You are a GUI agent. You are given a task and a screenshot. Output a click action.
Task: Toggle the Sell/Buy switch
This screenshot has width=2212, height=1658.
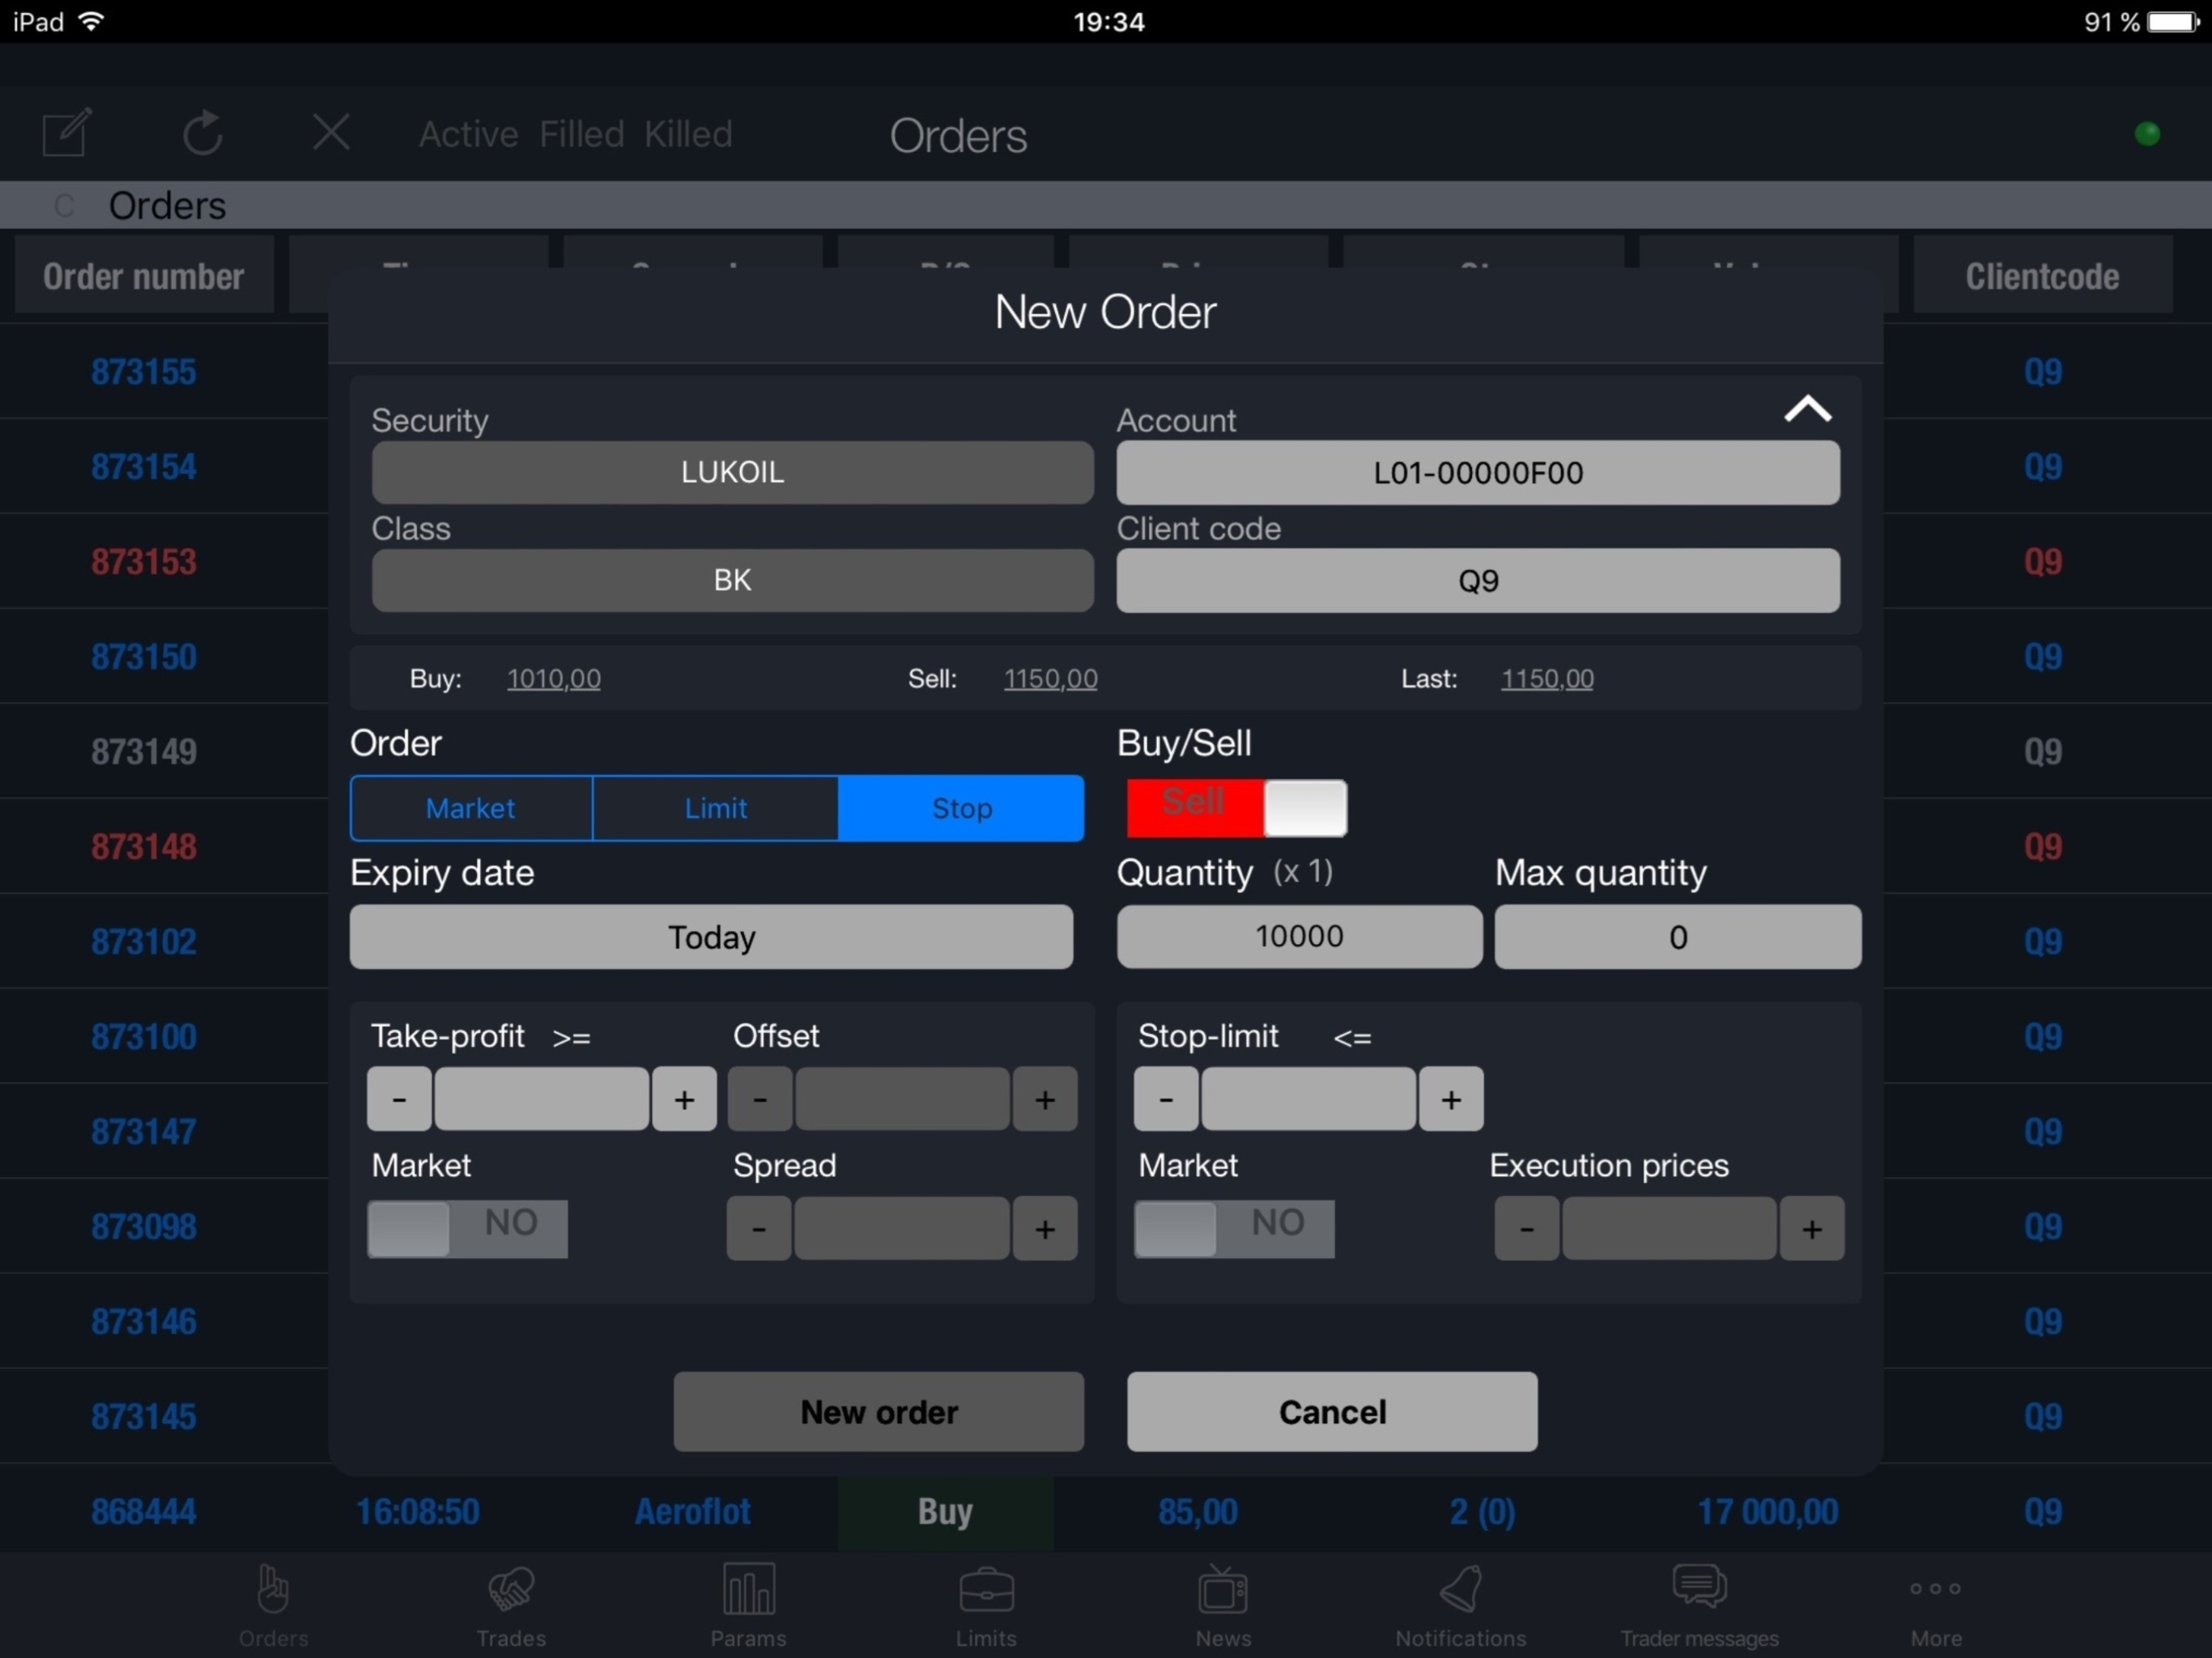[1236, 807]
